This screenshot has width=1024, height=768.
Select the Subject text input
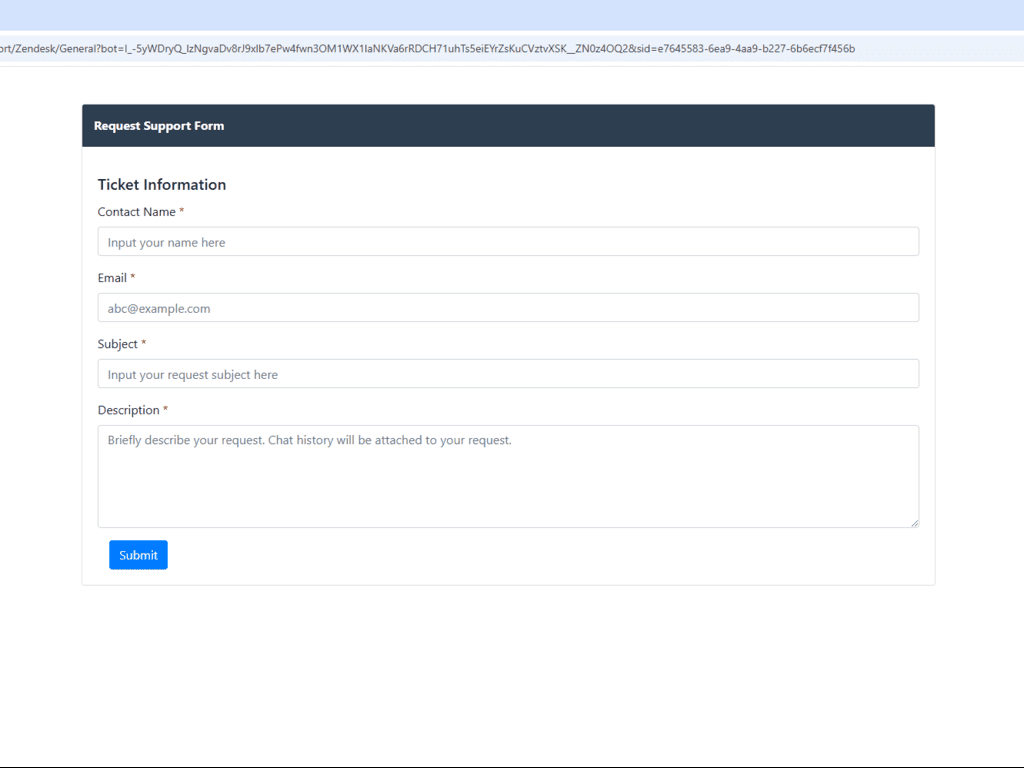coord(508,374)
